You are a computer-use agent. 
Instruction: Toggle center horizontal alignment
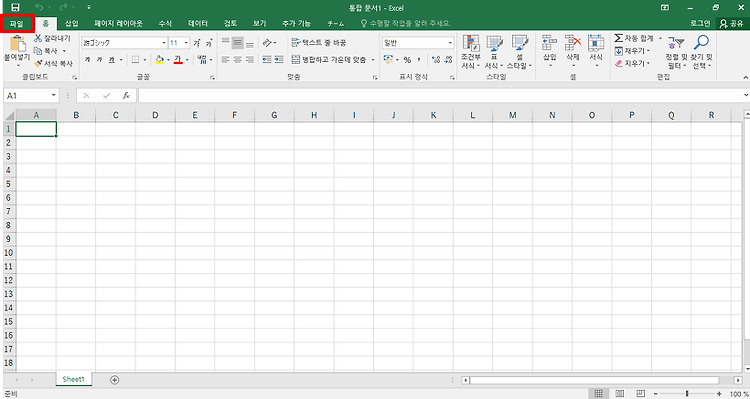[x=238, y=60]
